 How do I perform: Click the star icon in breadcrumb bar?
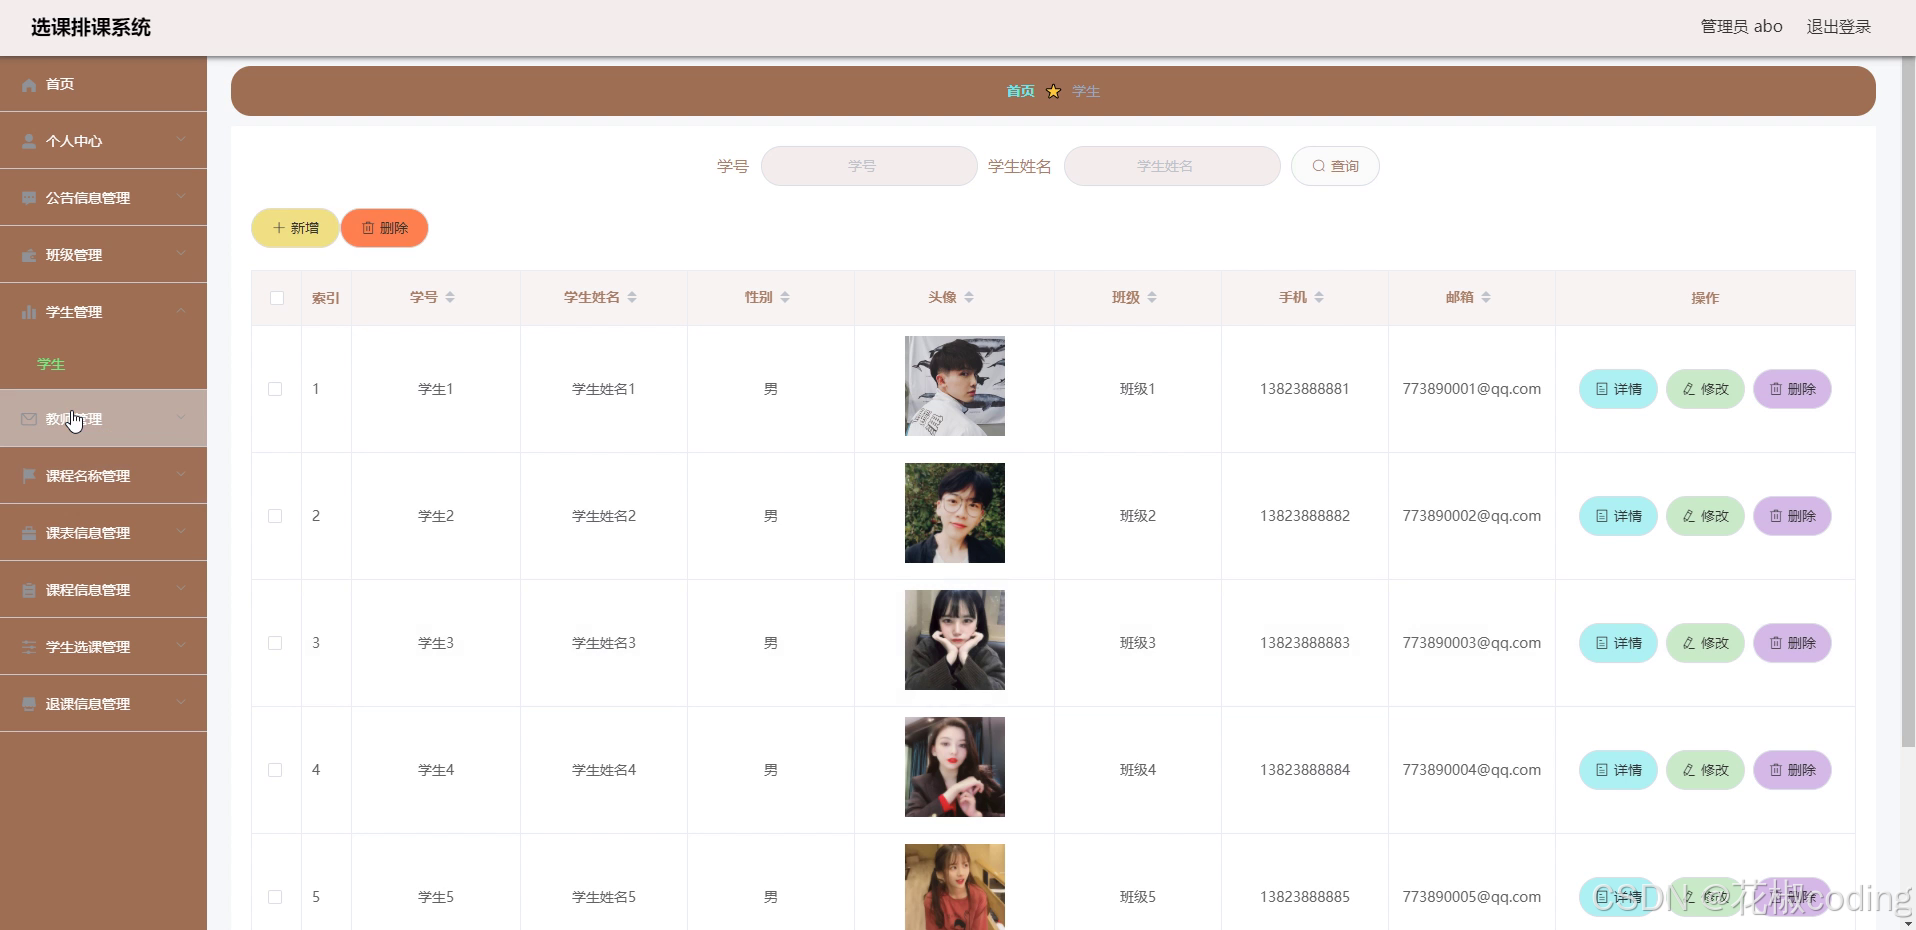1053,91
